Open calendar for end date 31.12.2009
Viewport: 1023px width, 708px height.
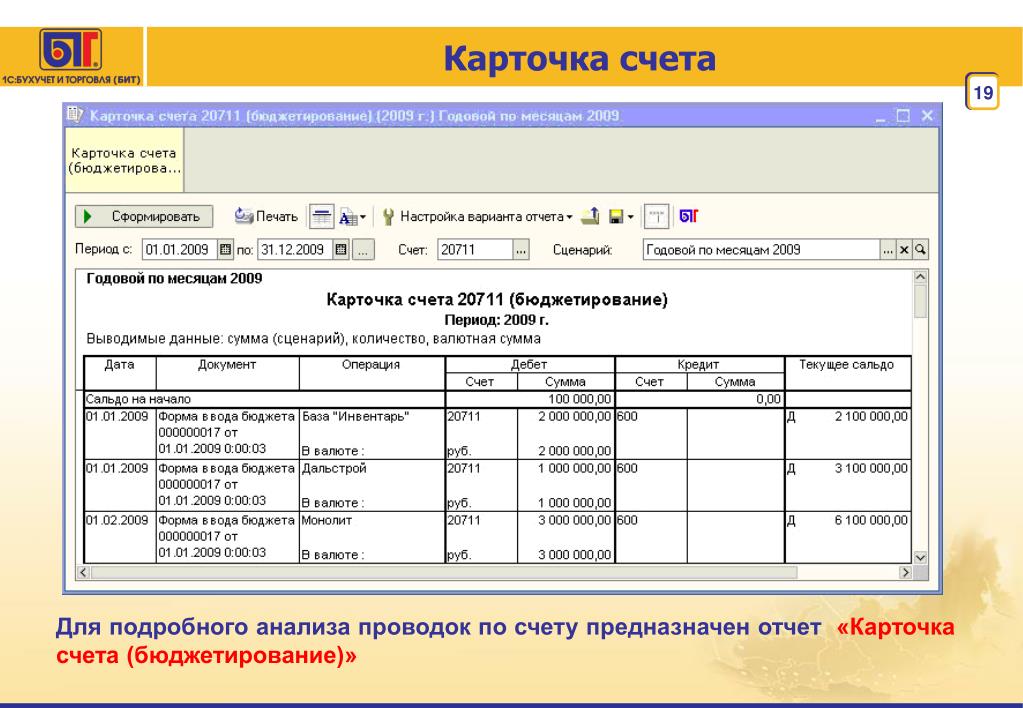(x=341, y=249)
